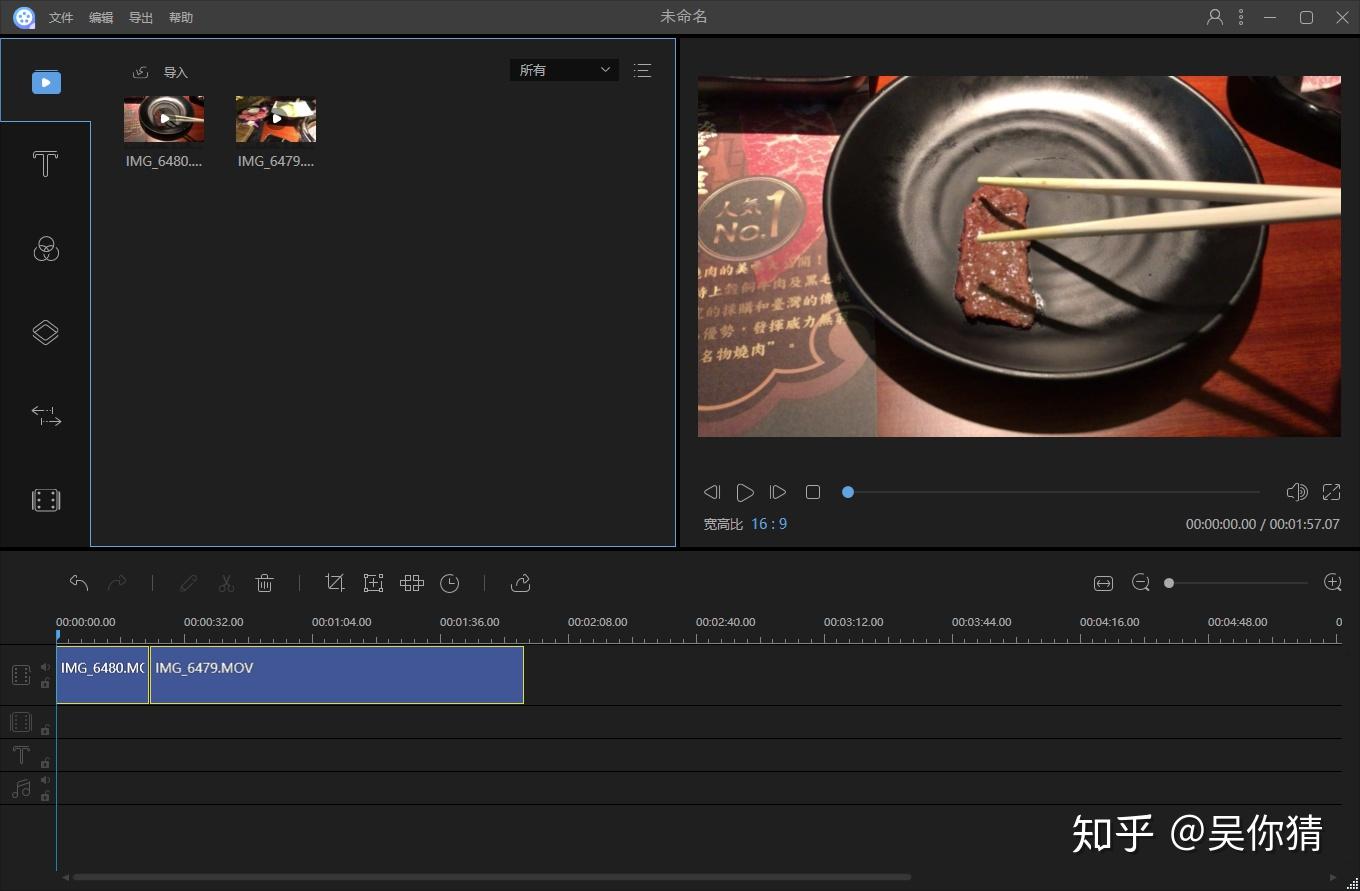The height and width of the screenshot is (891, 1360).
Task: Lock the music audio track
Action: pos(45,796)
